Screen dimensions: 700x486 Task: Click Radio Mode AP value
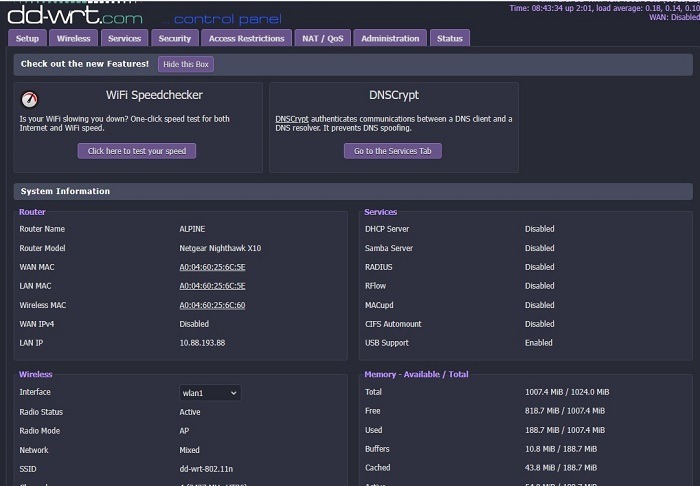(184, 431)
